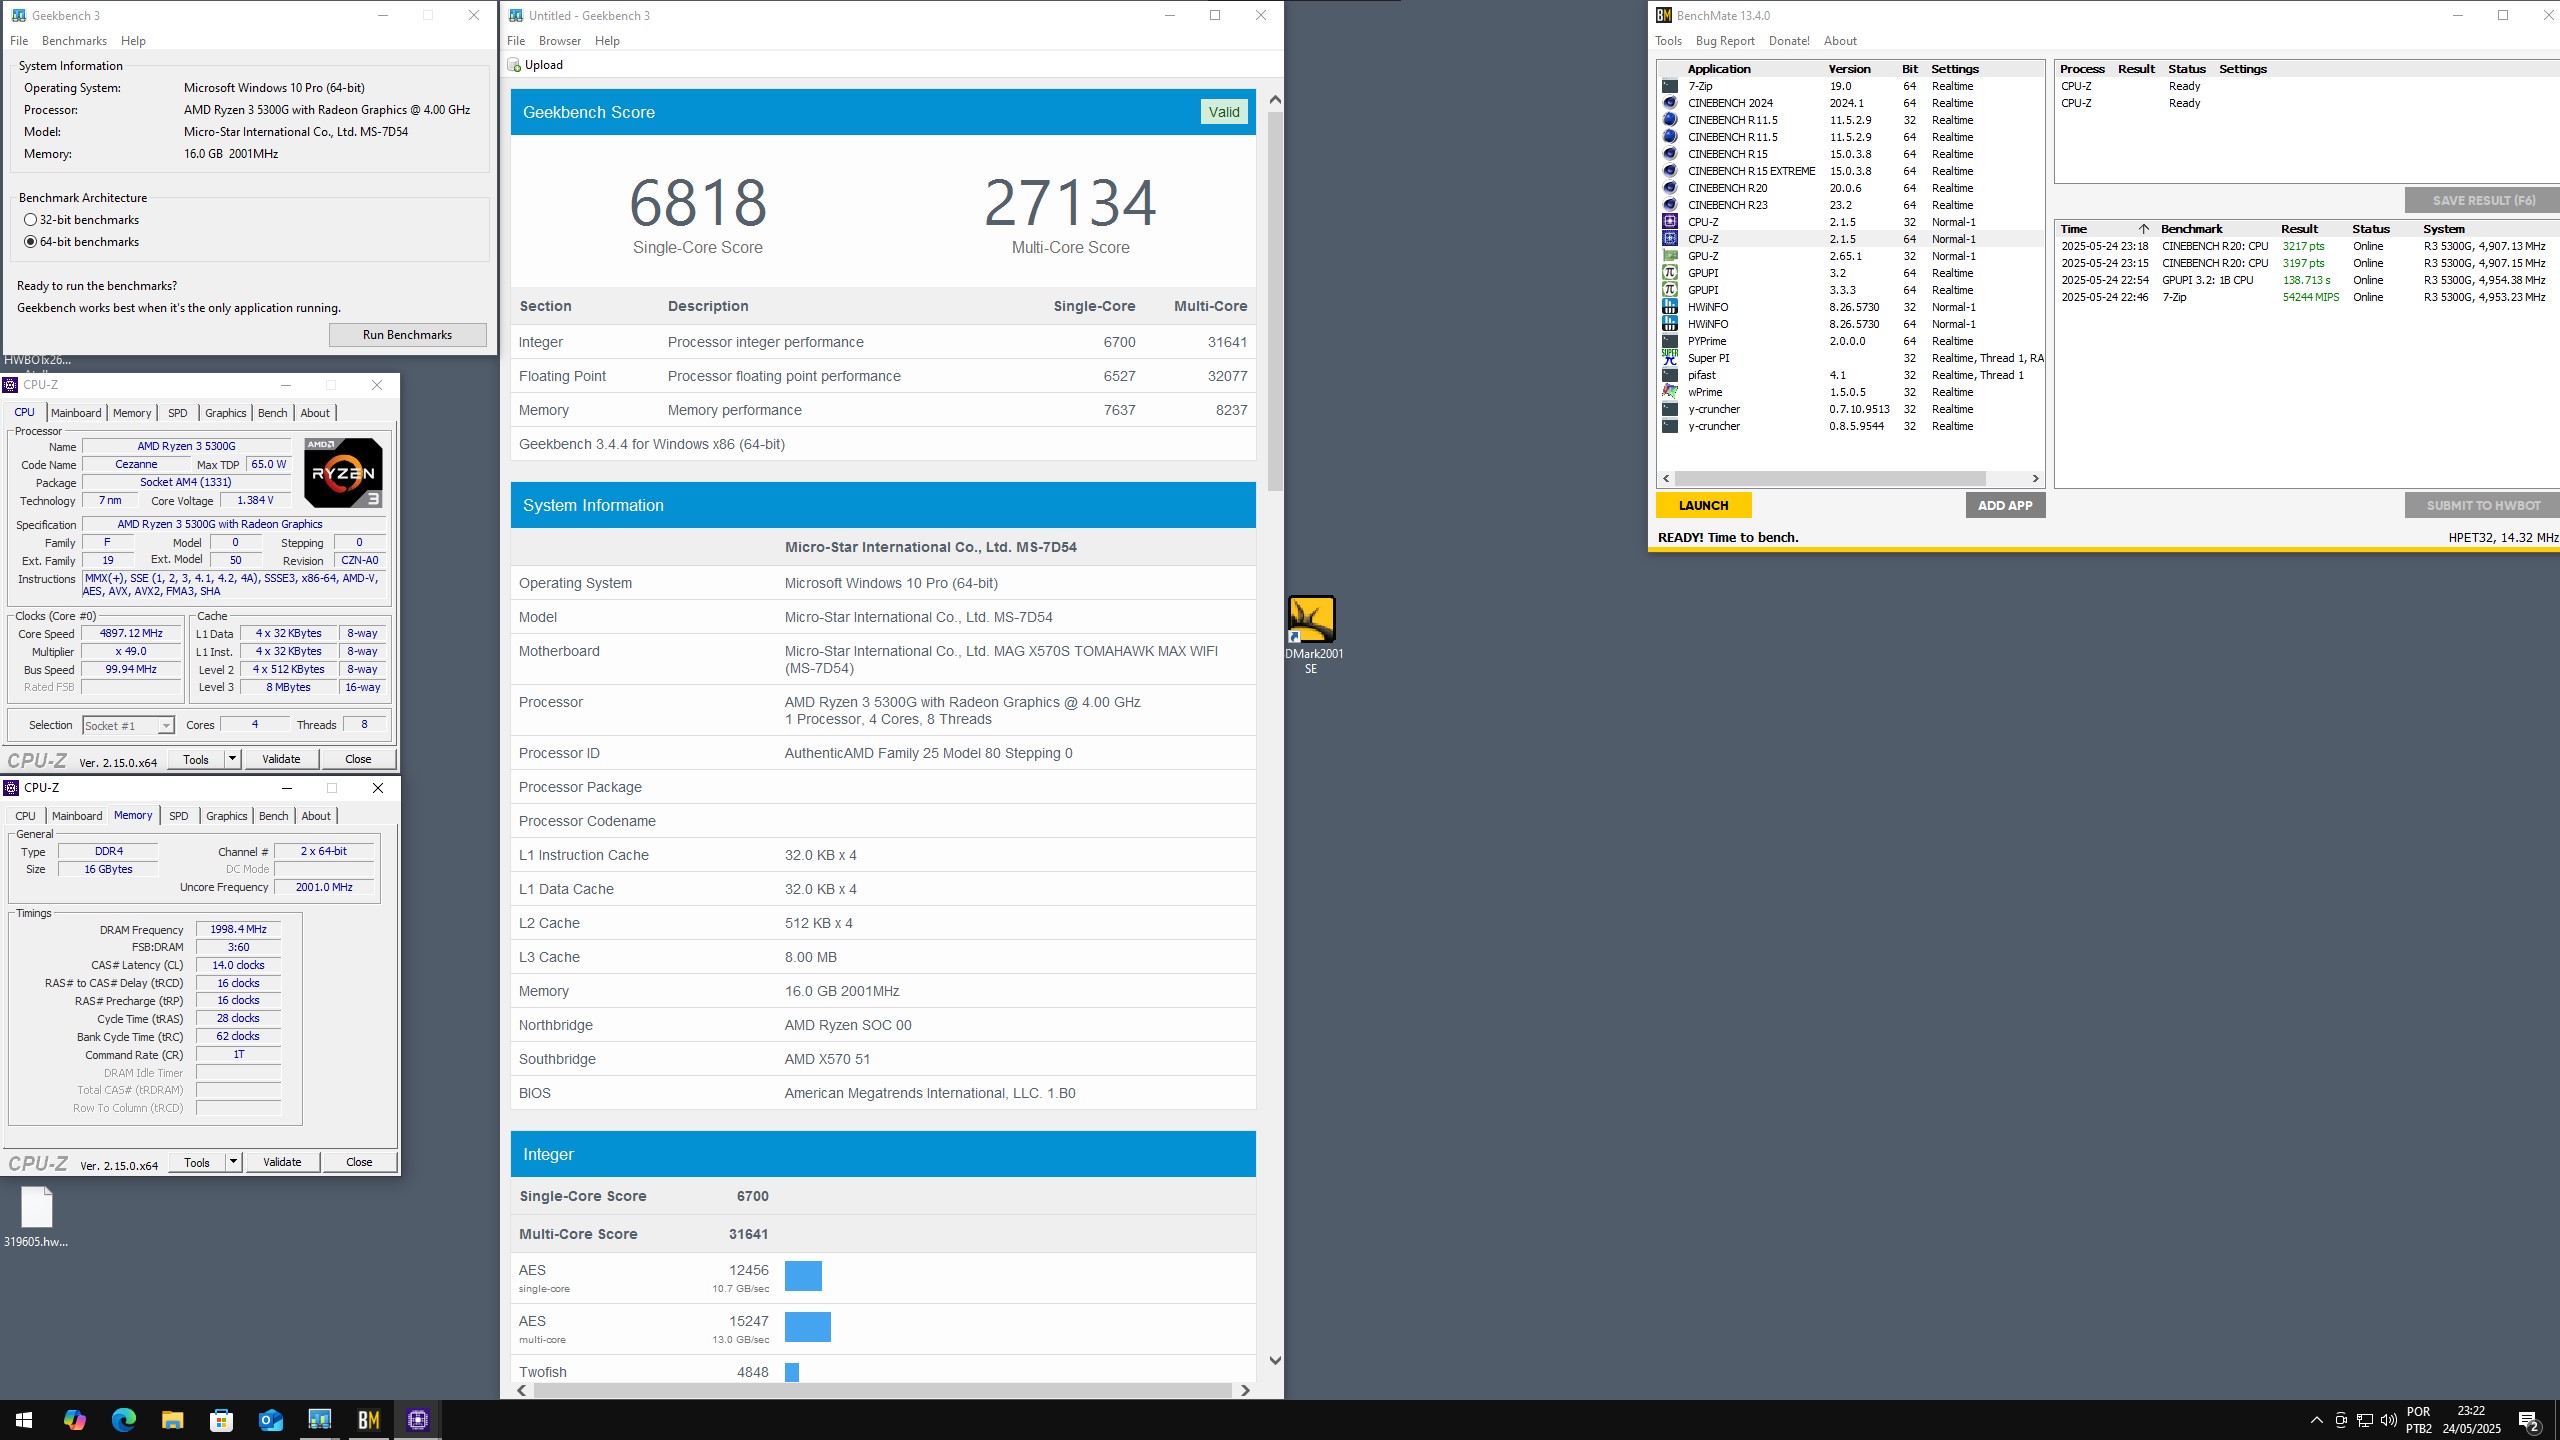The height and width of the screenshot is (1440, 2560).
Task: Click ADD APP button in BenchMate
Action: (2005, 506)
